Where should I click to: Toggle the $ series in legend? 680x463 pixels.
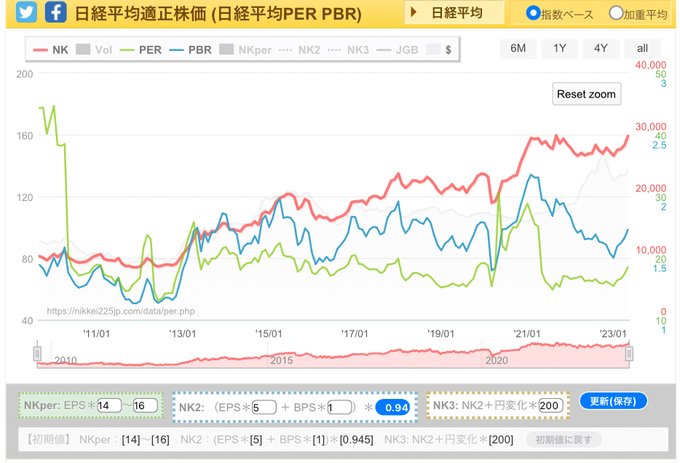pyautogui.click(x=439, y=50)
